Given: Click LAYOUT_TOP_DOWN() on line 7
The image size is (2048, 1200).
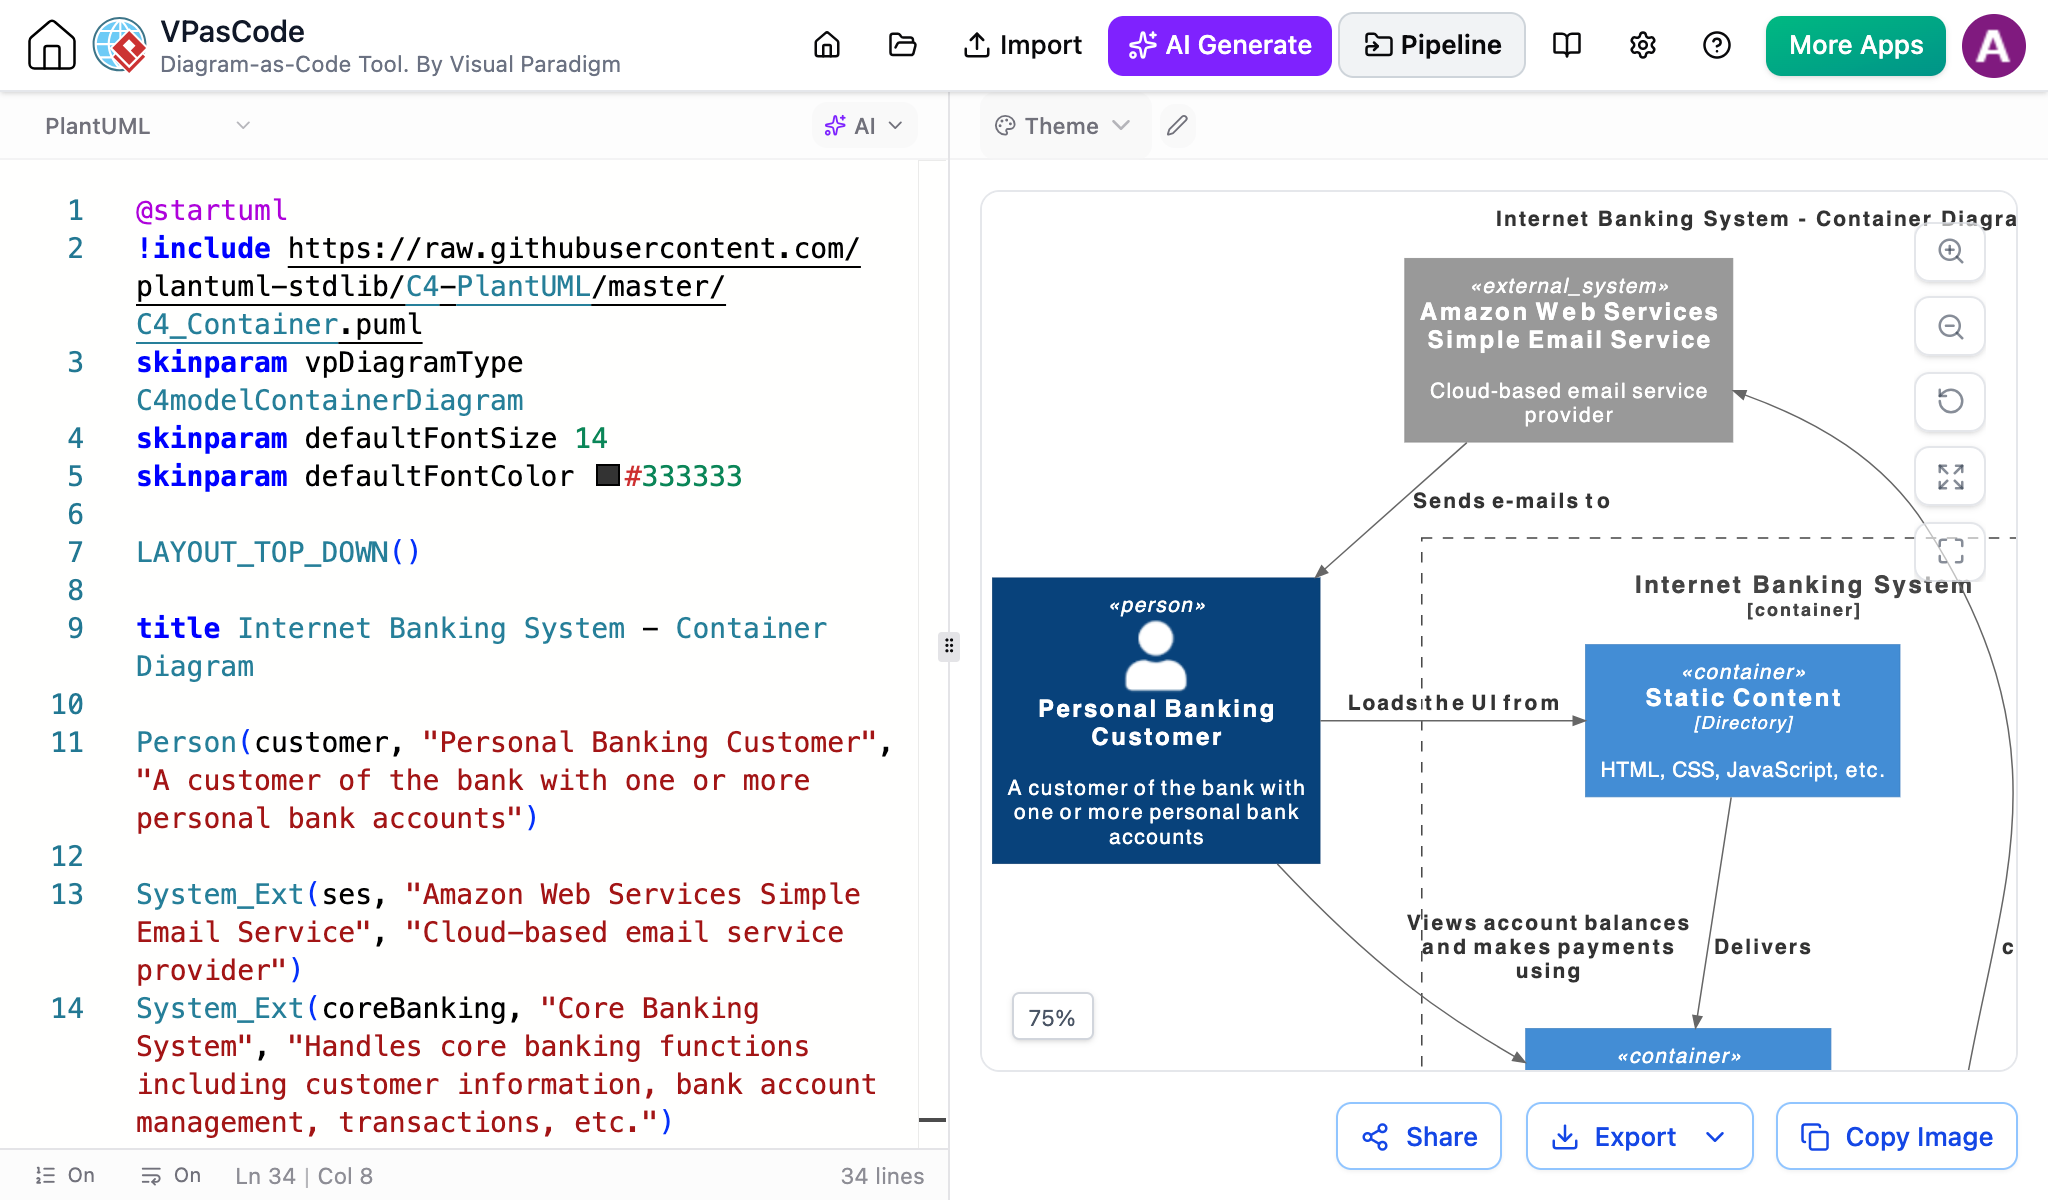Looking at the screenshot, I should 278,552.
